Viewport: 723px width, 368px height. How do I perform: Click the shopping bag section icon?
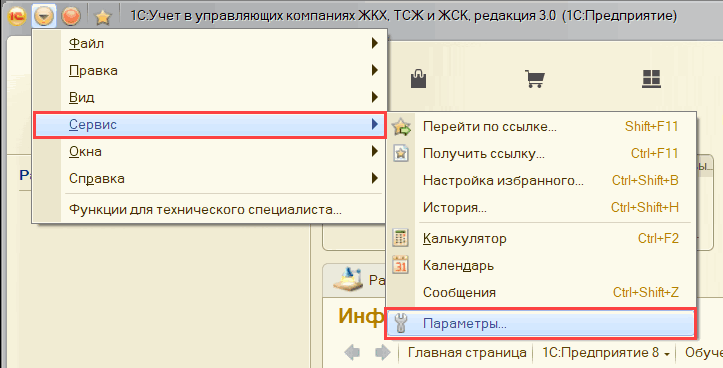pos(418,78)
